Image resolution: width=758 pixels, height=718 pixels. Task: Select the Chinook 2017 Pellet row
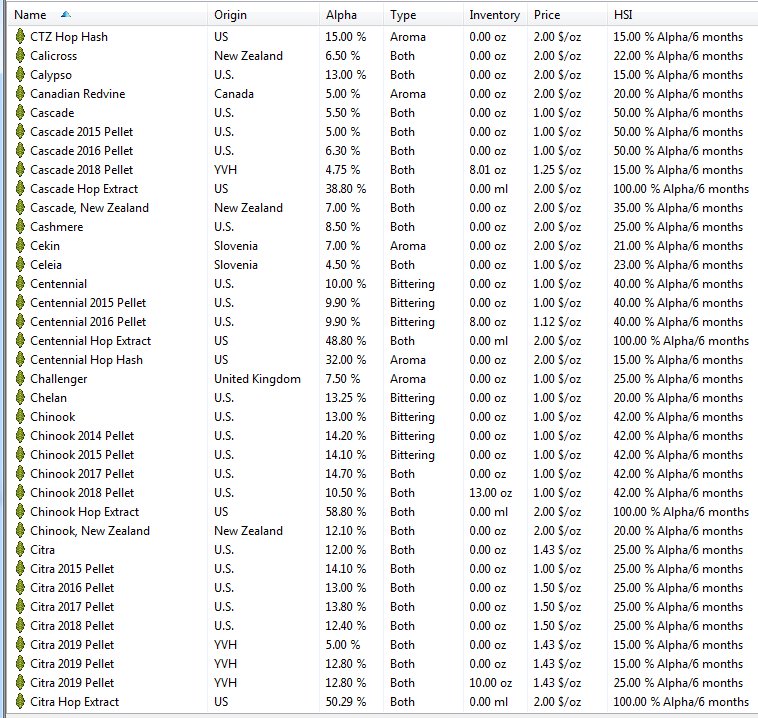pos(382,474)
